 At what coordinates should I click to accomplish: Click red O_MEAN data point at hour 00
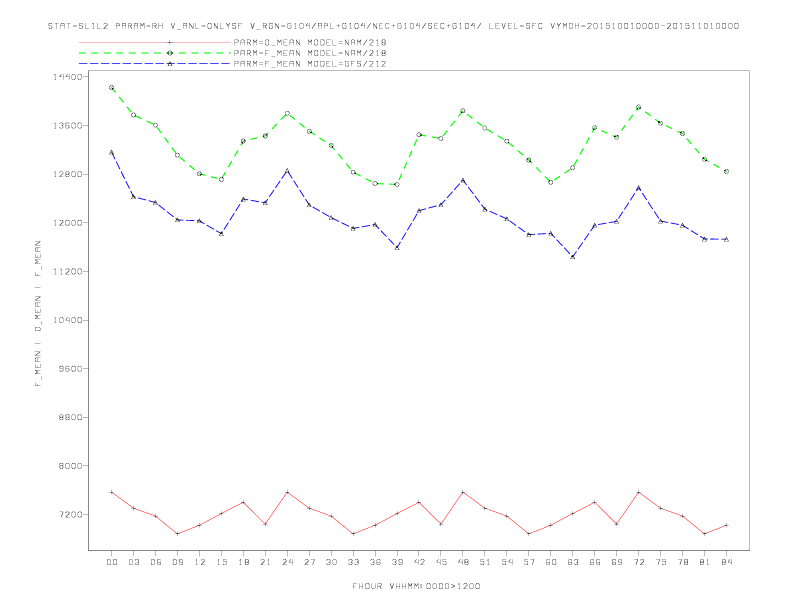(x=112, y=492)
